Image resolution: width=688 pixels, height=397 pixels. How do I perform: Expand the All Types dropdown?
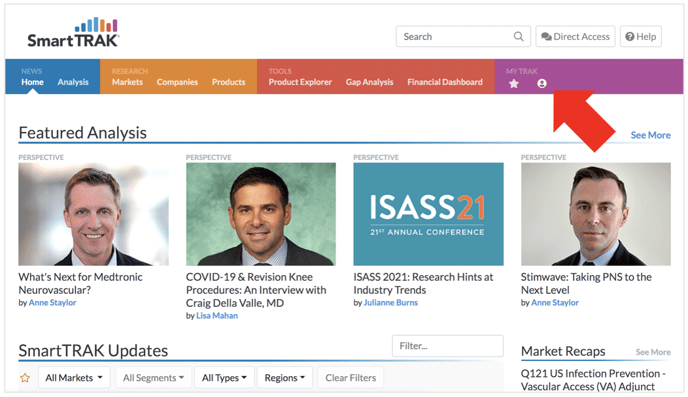pyautogui.click(x=224, y=378)
